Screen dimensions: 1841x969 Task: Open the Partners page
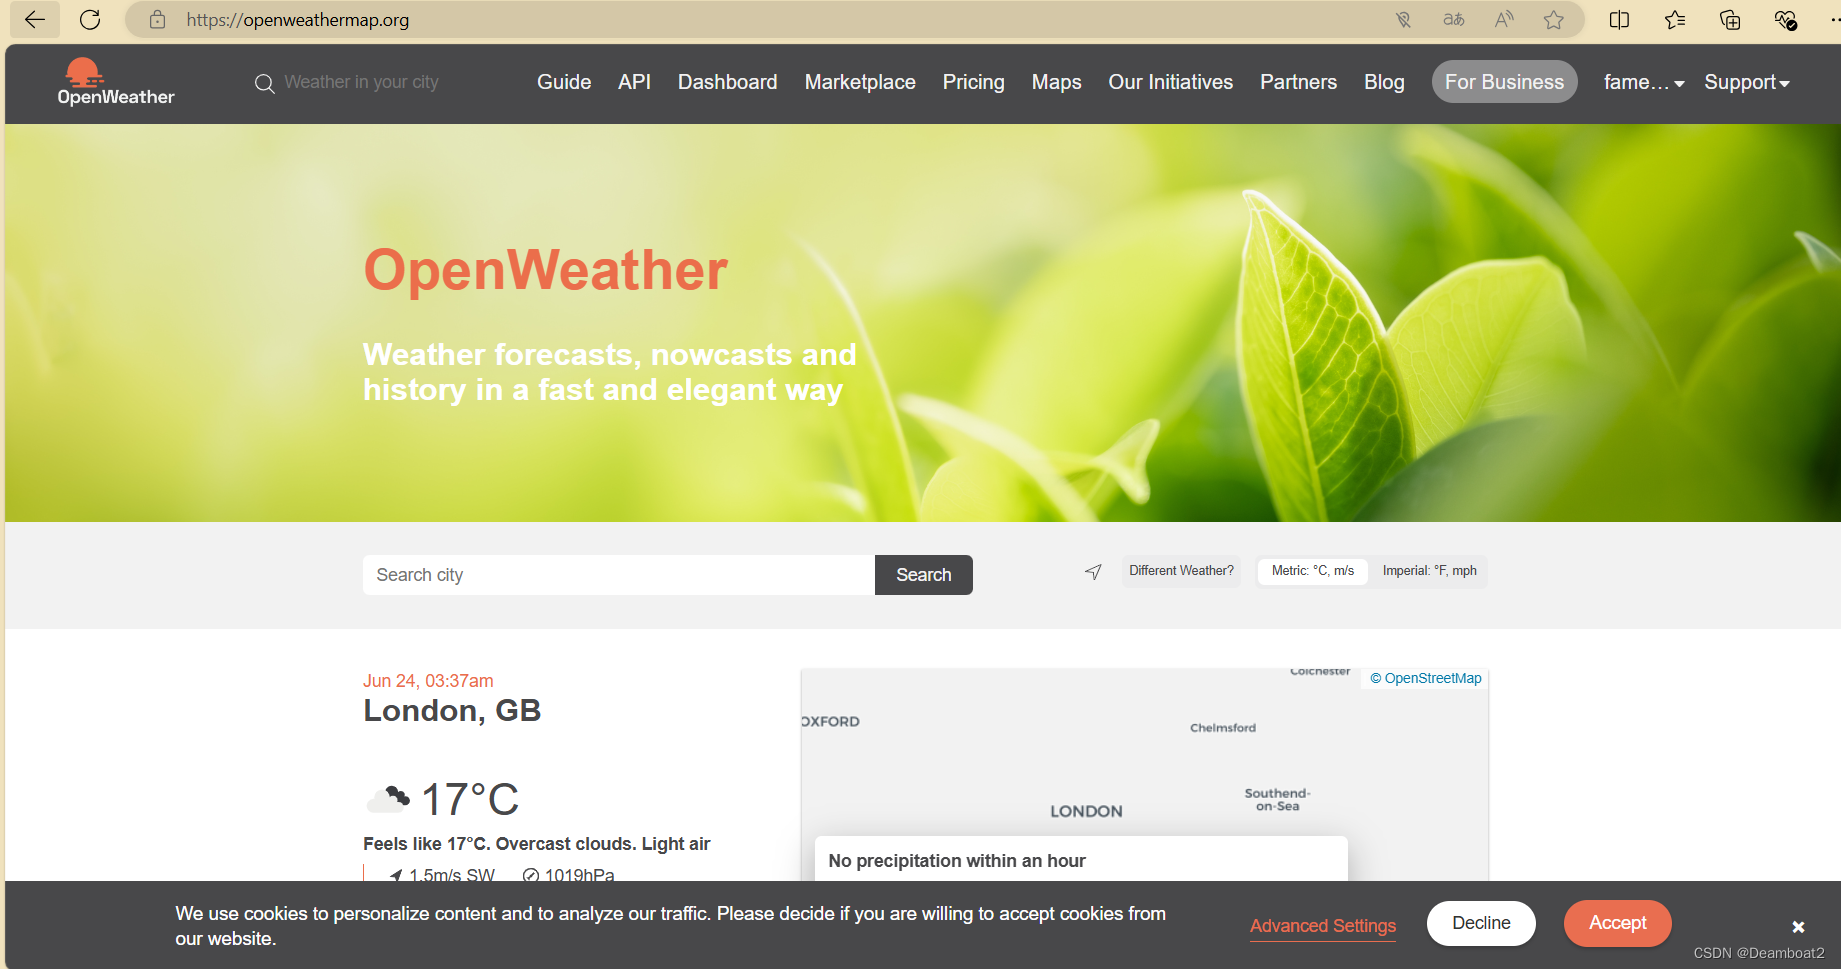[1298, 82]
